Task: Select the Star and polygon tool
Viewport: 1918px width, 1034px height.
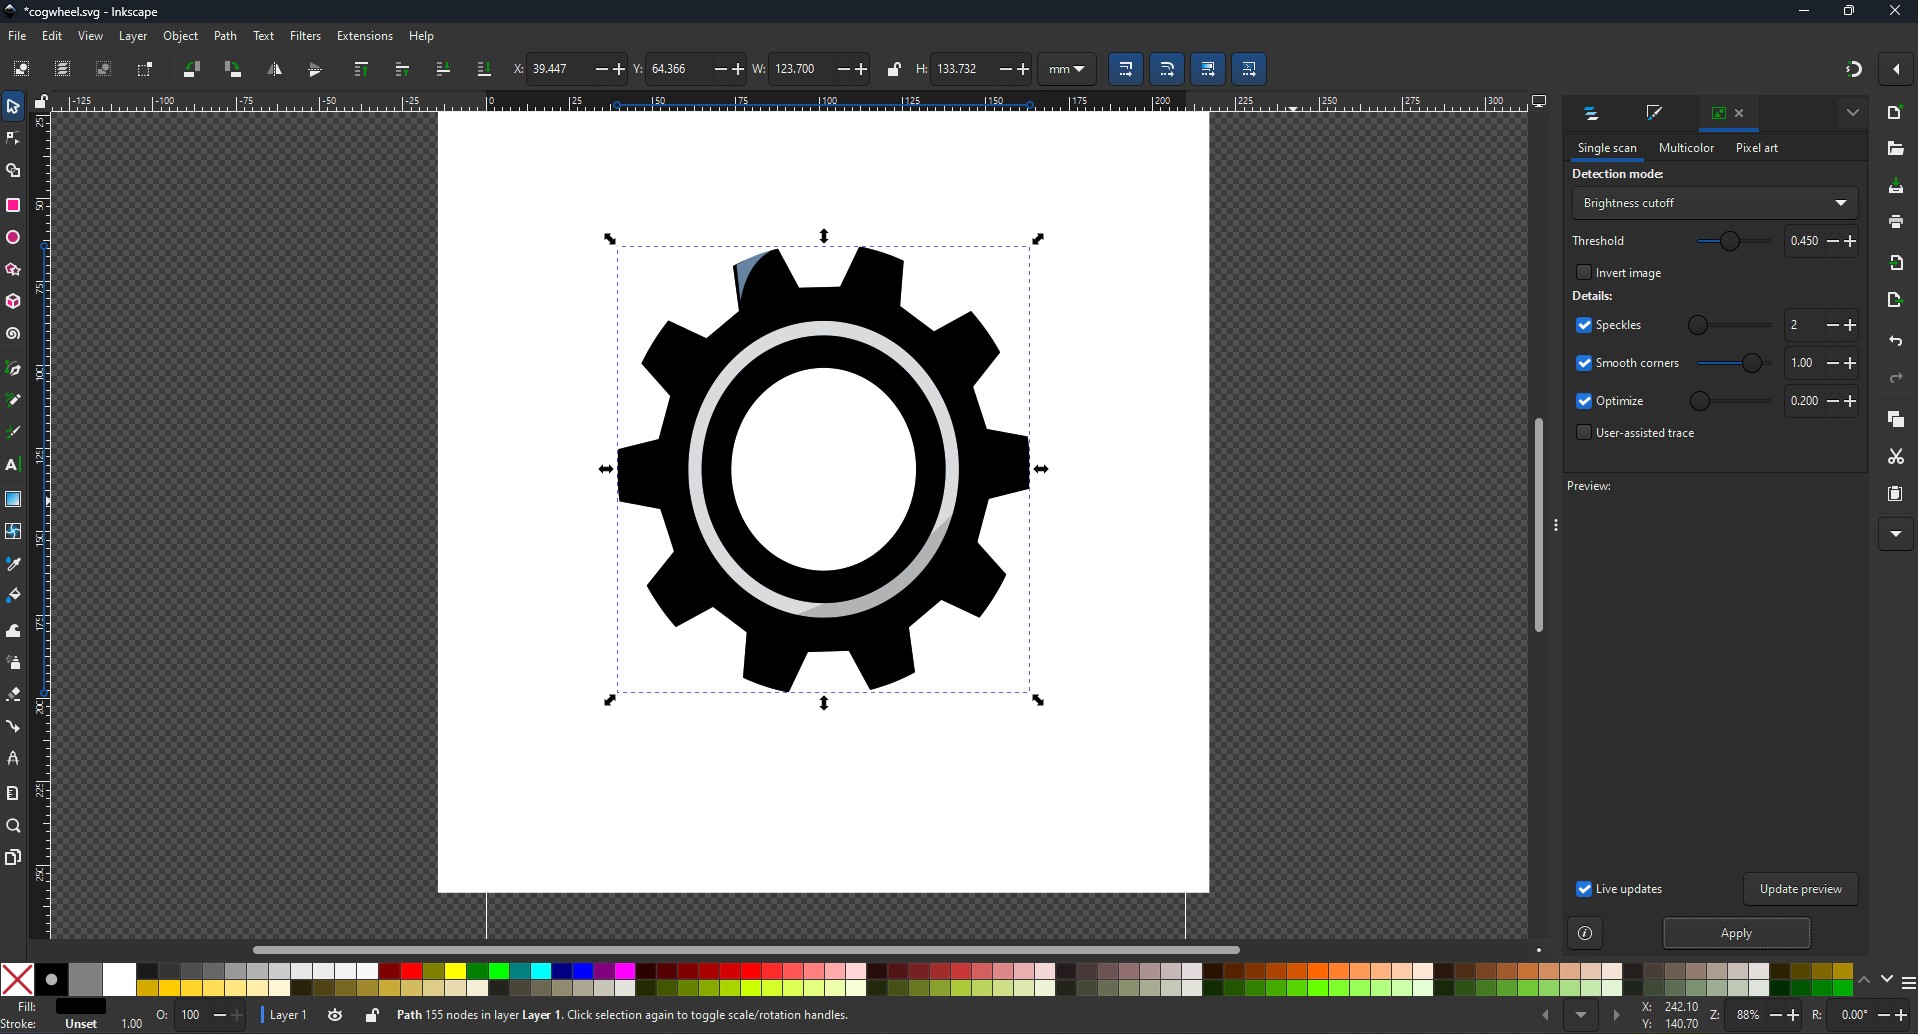Action: 13,270
